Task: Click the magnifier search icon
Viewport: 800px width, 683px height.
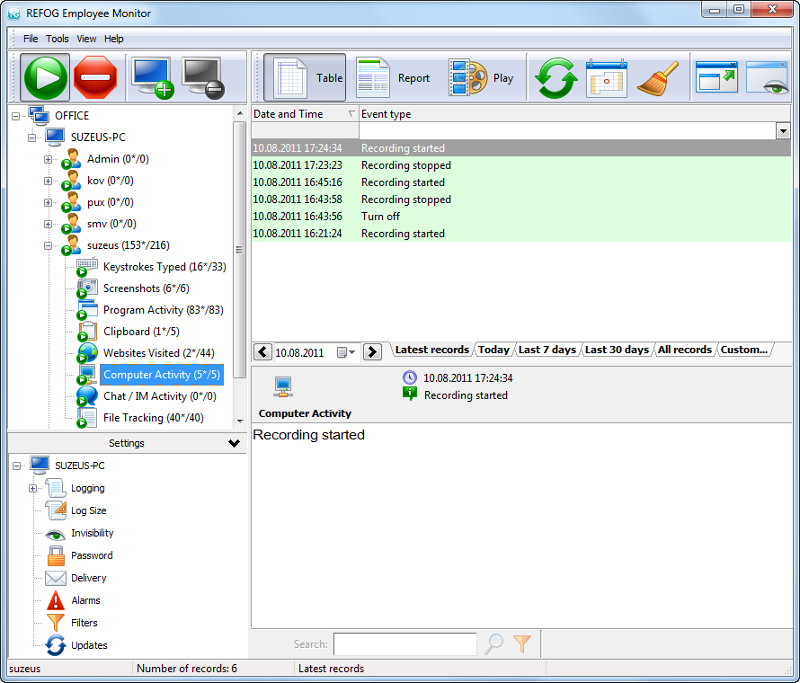Action: tap(493, 644)
